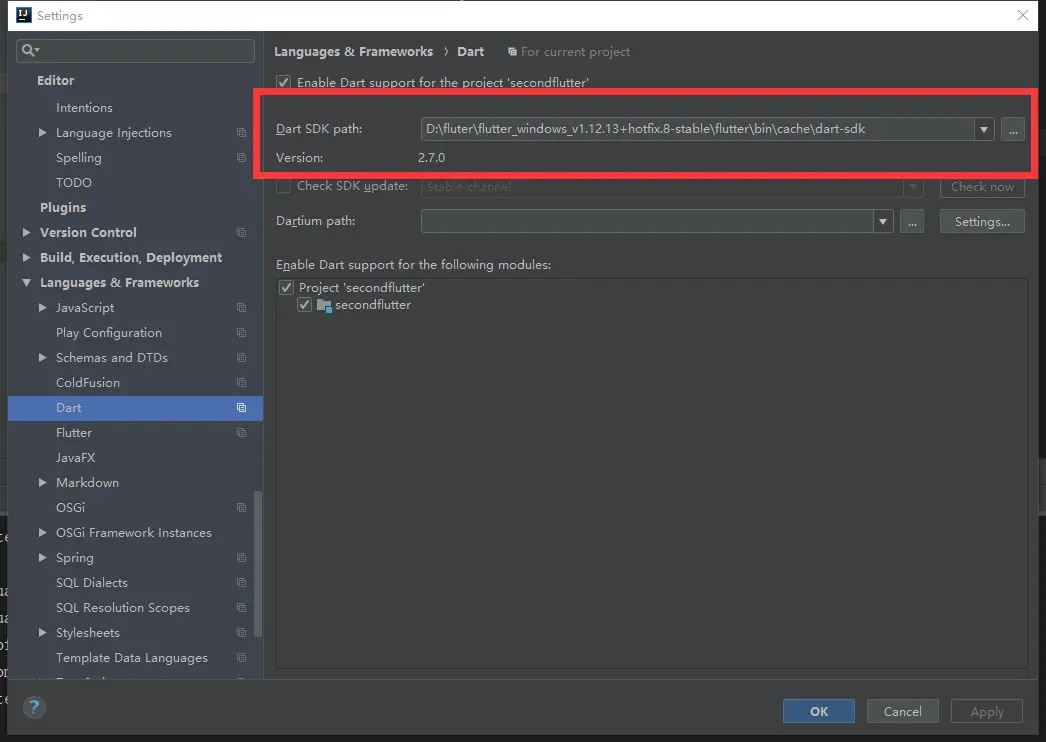Screen dimensions: 1046x742
Task: Click project-level icon next to ColdFusion
Action: 241,382
